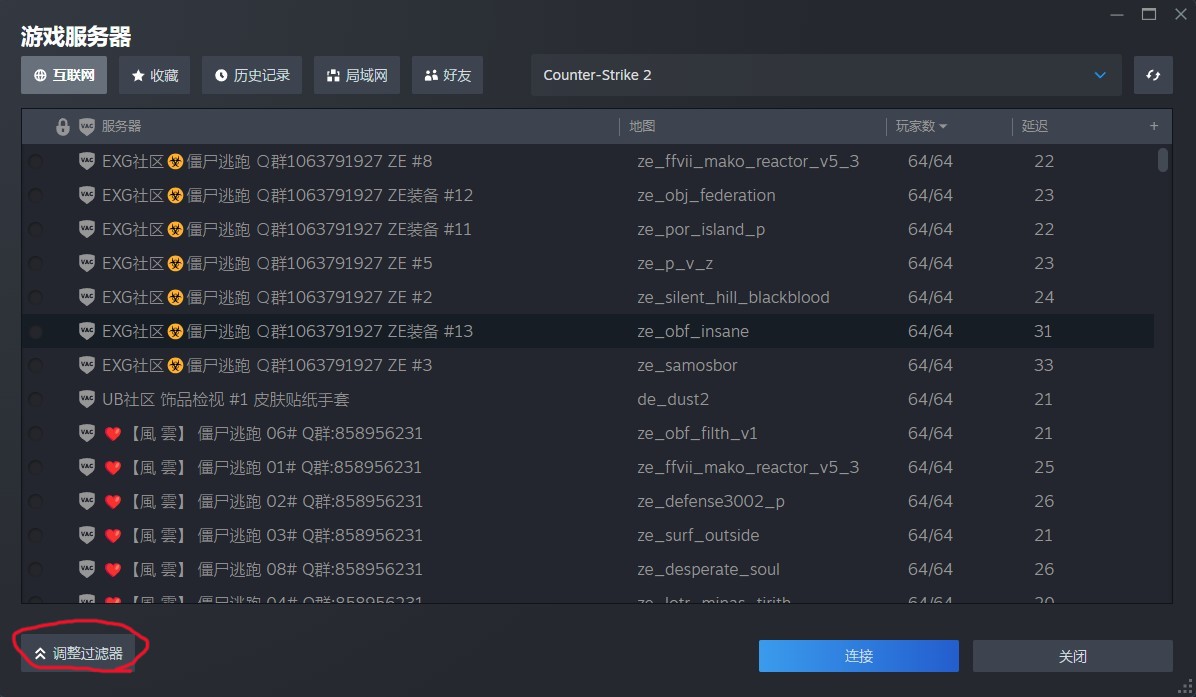Viewport: 1196px width, 697px height.
Task: Click the server list vertical scrollbar
Action: click(x=1162, y=160)
